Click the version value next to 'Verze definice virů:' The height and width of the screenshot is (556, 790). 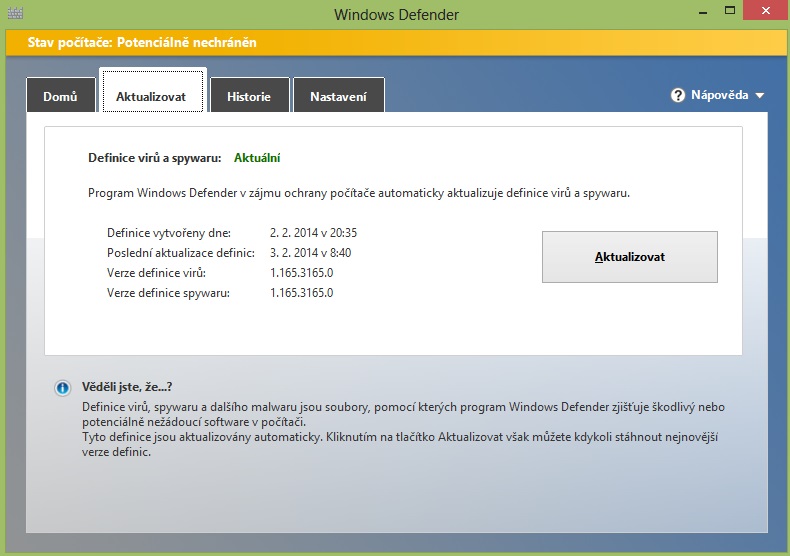301,273
